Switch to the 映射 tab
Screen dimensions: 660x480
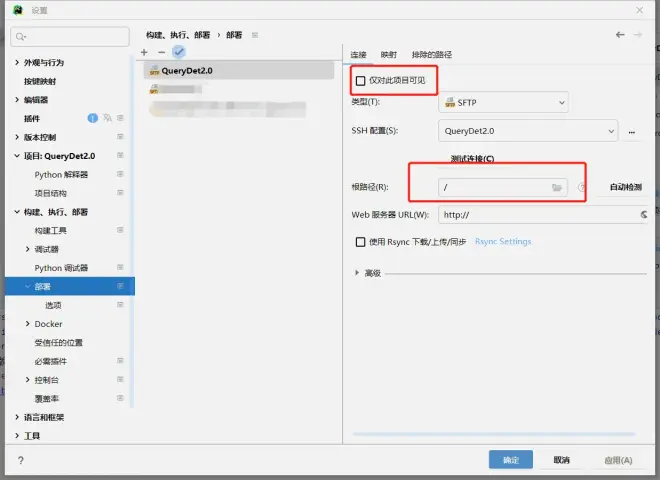[389, 55]
